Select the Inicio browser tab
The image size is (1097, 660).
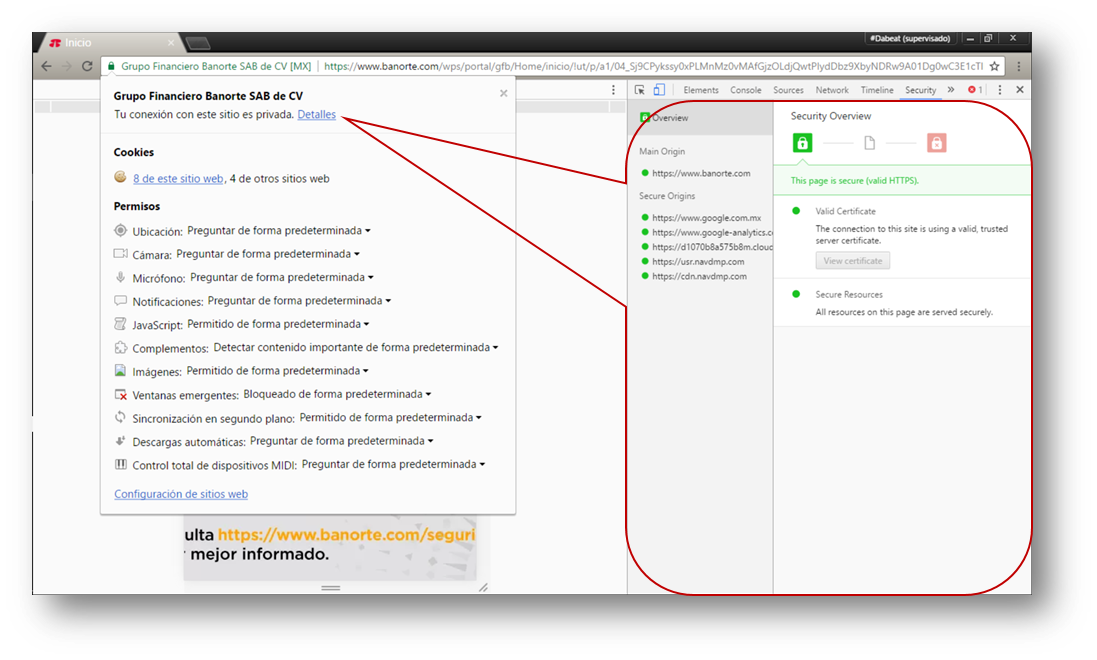tap(112, 43)
